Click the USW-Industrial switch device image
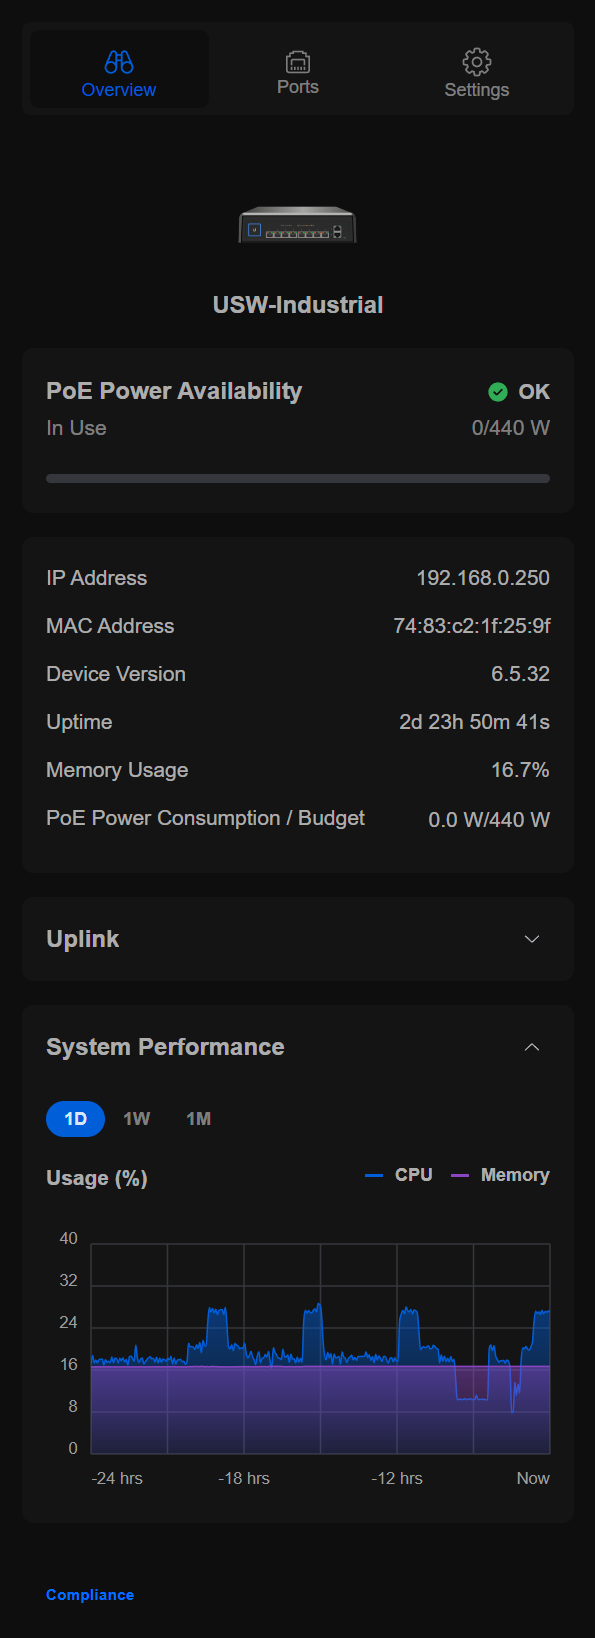 point(298,225)
